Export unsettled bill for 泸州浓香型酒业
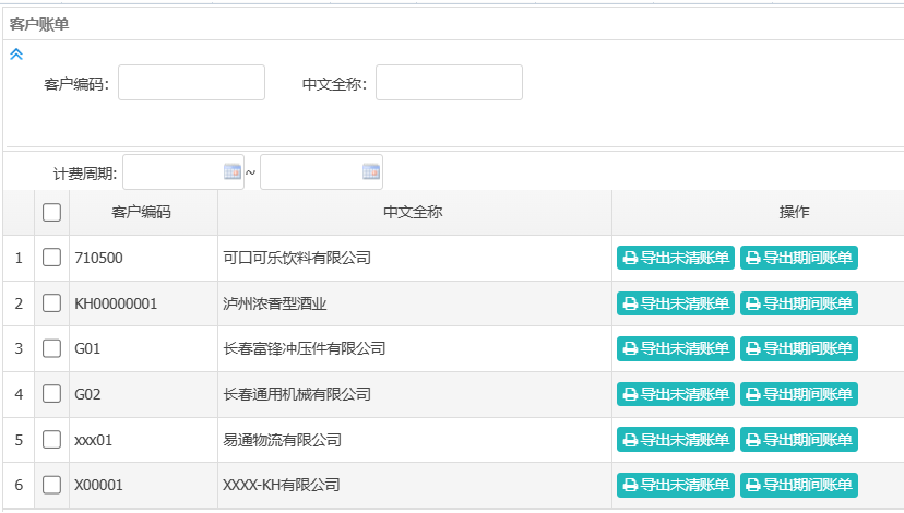Screen dimensions: 904x513 pos(676,303)
